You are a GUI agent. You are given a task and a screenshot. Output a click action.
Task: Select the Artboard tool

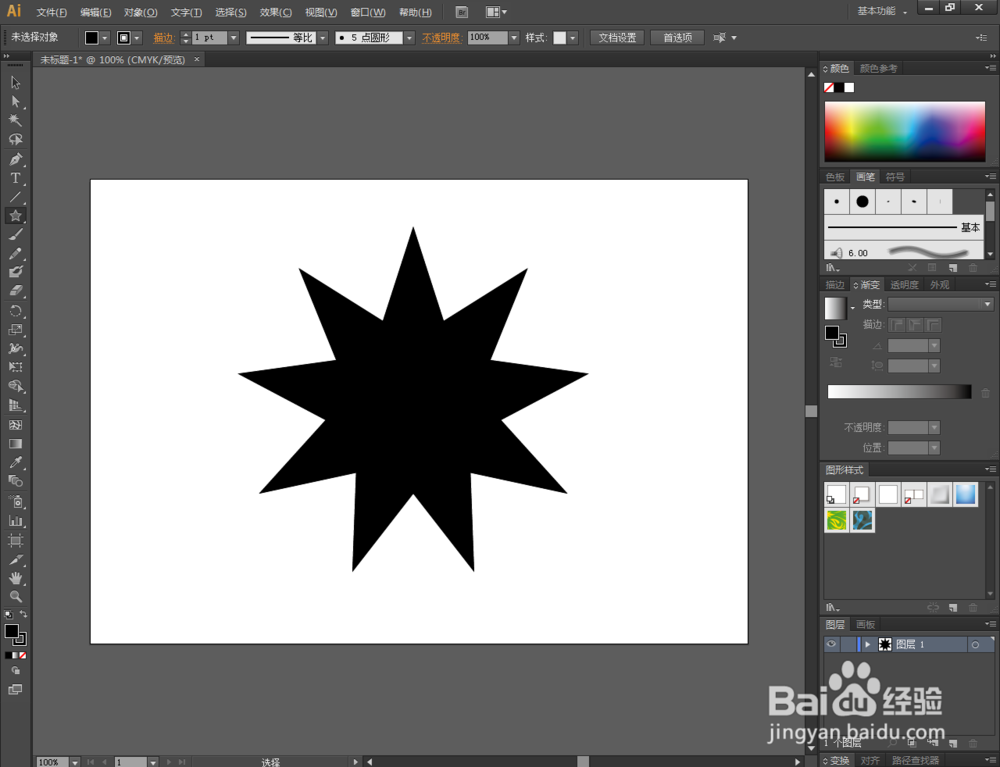pos(15,541)
